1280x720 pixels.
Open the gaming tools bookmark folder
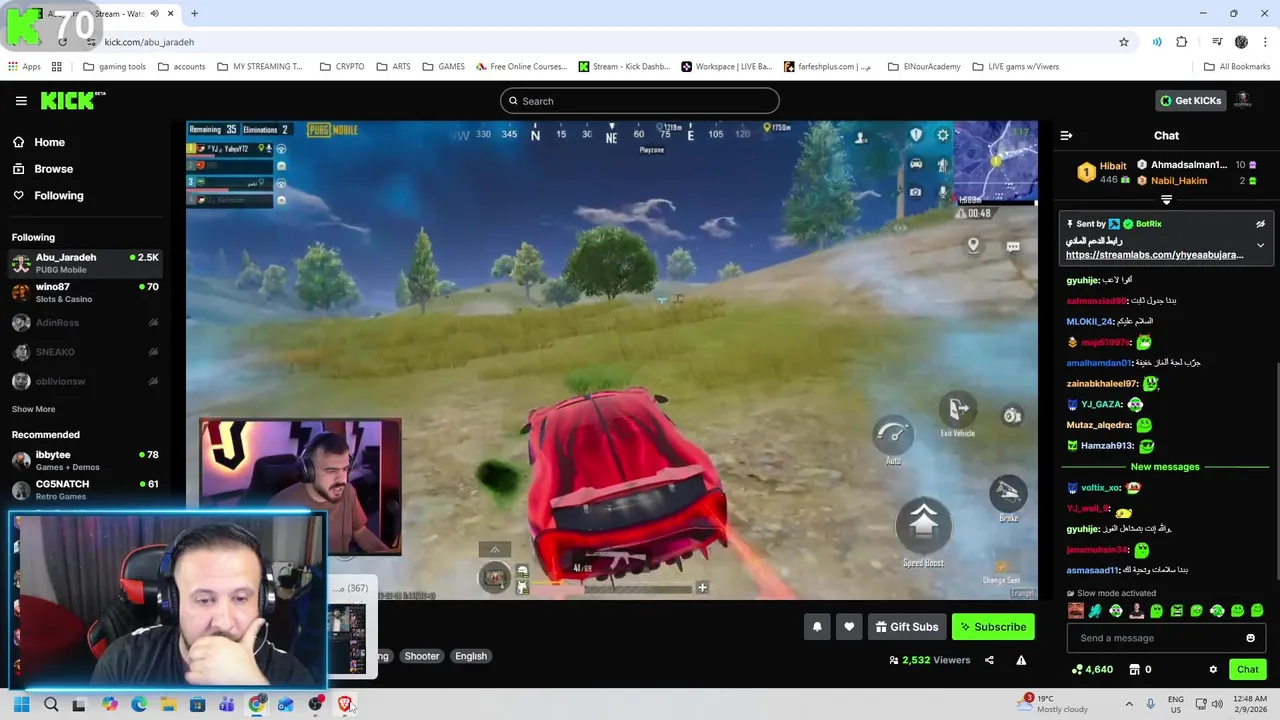(114, 67)
